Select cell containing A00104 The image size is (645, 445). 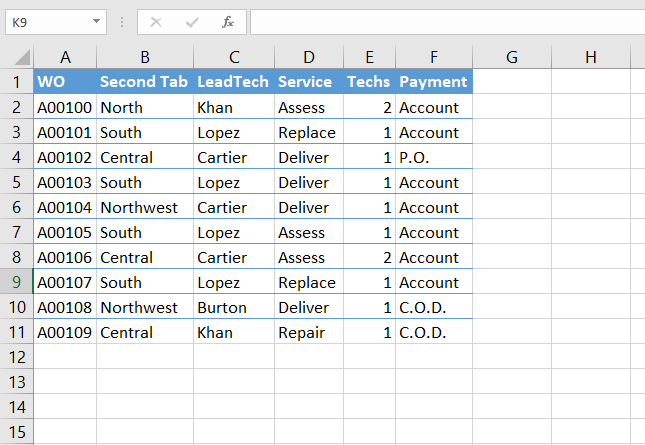[65, 207]
